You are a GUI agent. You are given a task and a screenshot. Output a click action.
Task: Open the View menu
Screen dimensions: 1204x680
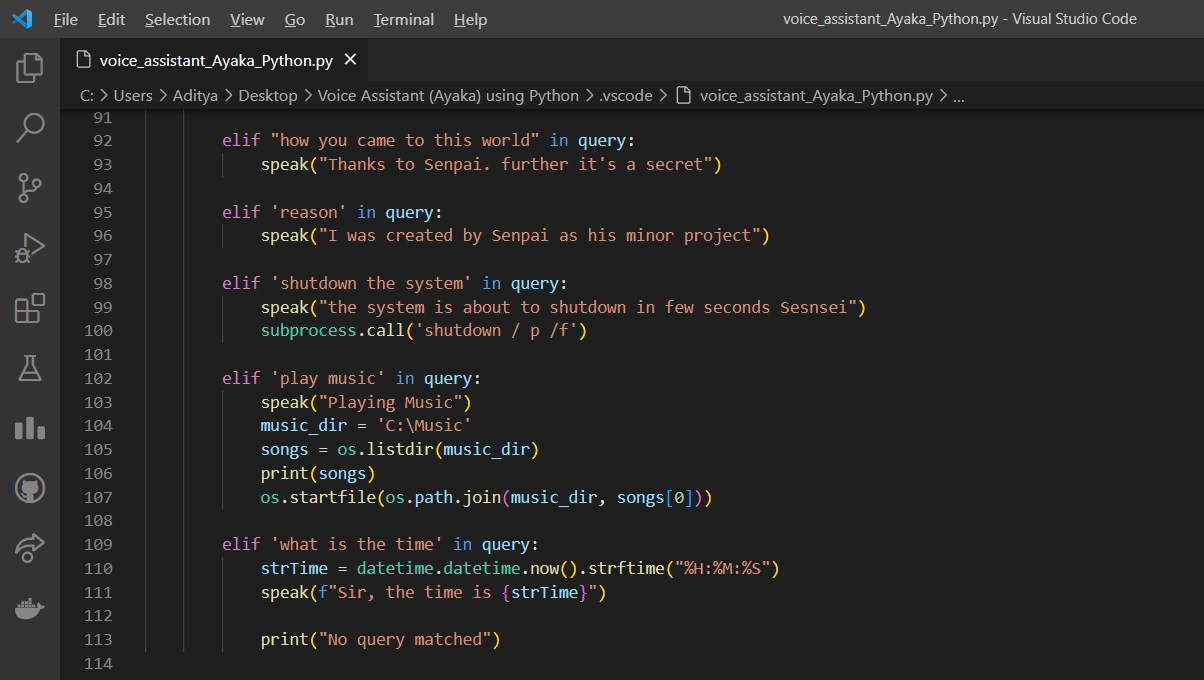pos(247,19)
